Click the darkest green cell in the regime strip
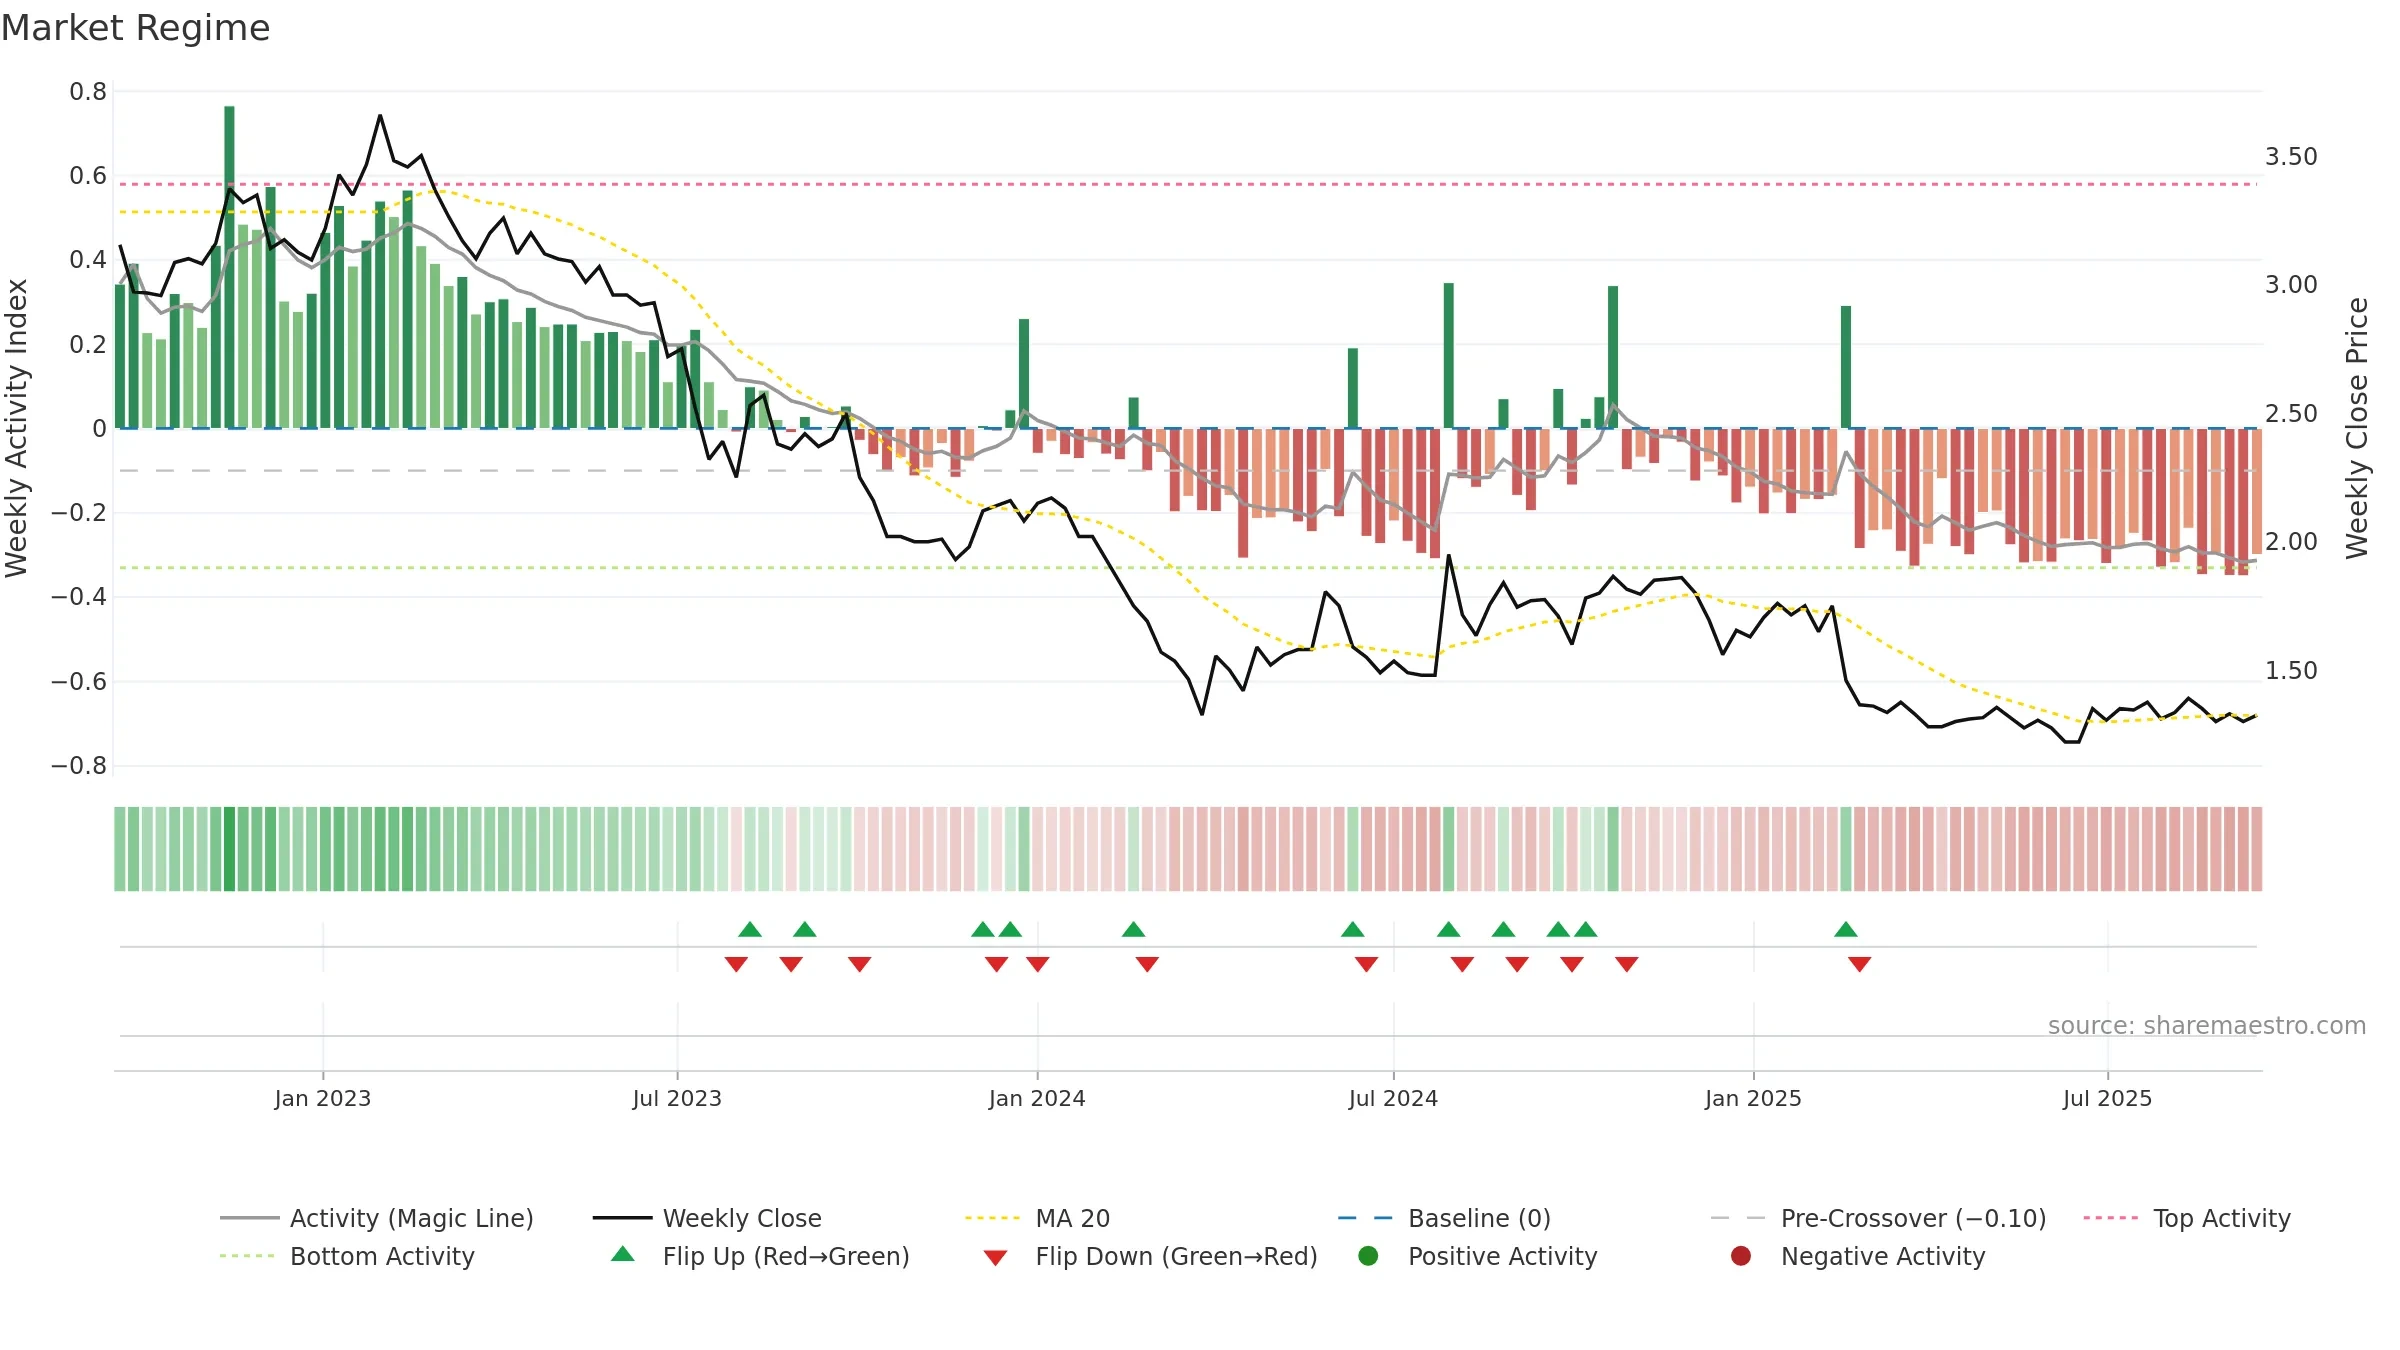The image size is (2400, 1350). 229,849
